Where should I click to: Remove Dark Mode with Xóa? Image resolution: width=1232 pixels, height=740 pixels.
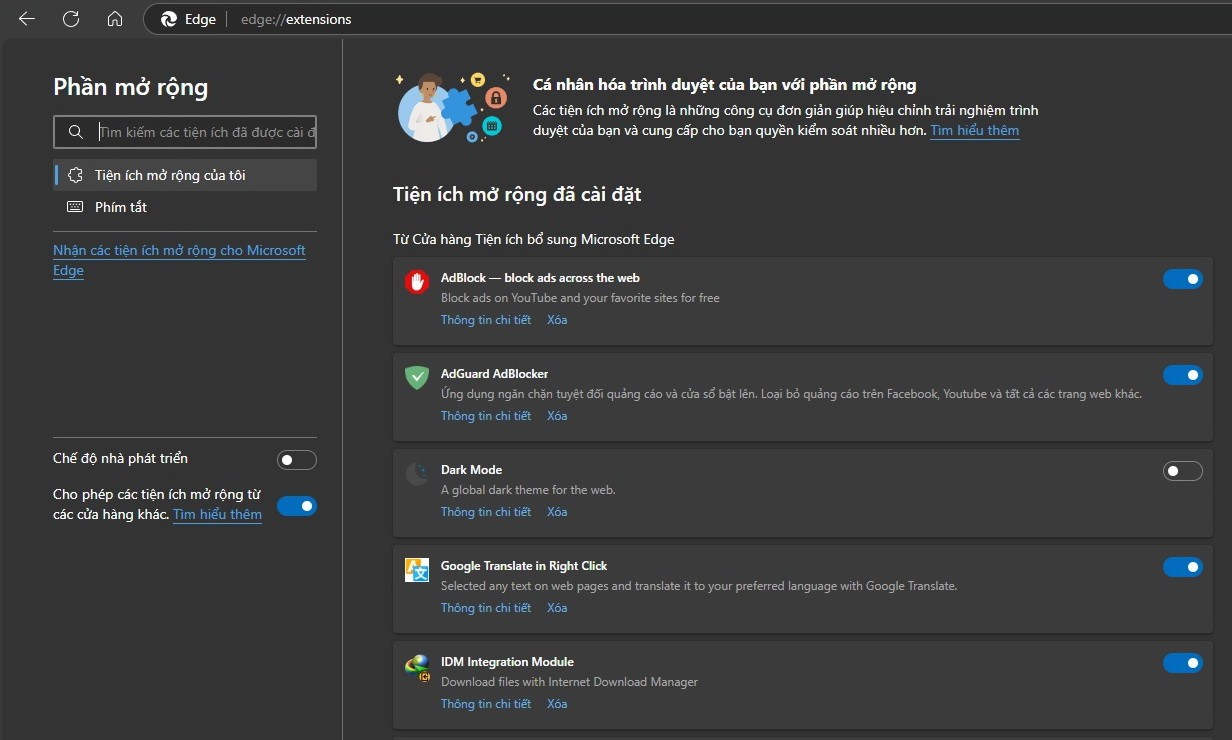(557, 512)
